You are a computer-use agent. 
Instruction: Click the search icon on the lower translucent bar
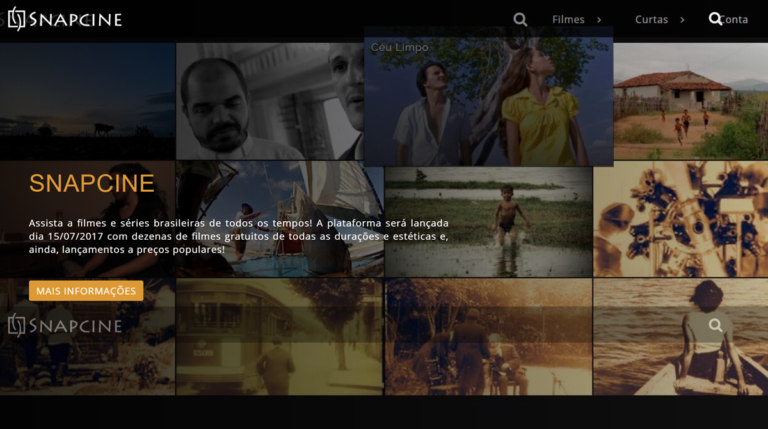[715, 325]
